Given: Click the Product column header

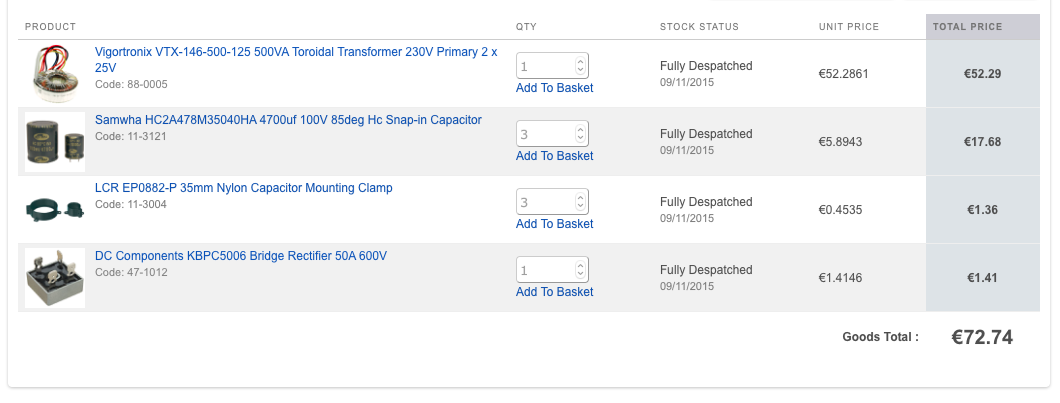Looking at the screenshot, I should tap(50, 26).
